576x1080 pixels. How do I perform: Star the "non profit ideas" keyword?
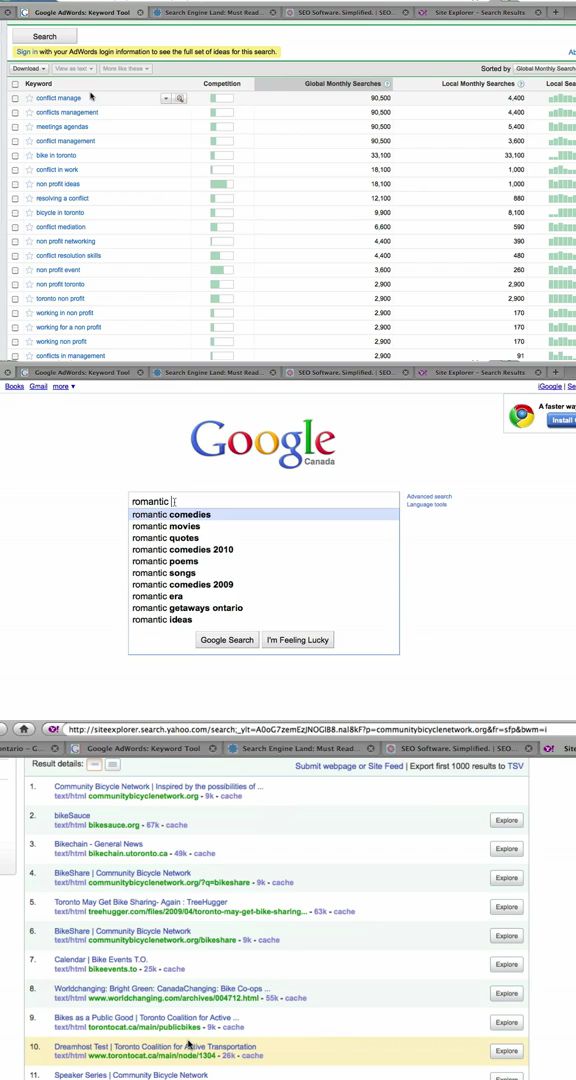[29, 185]
